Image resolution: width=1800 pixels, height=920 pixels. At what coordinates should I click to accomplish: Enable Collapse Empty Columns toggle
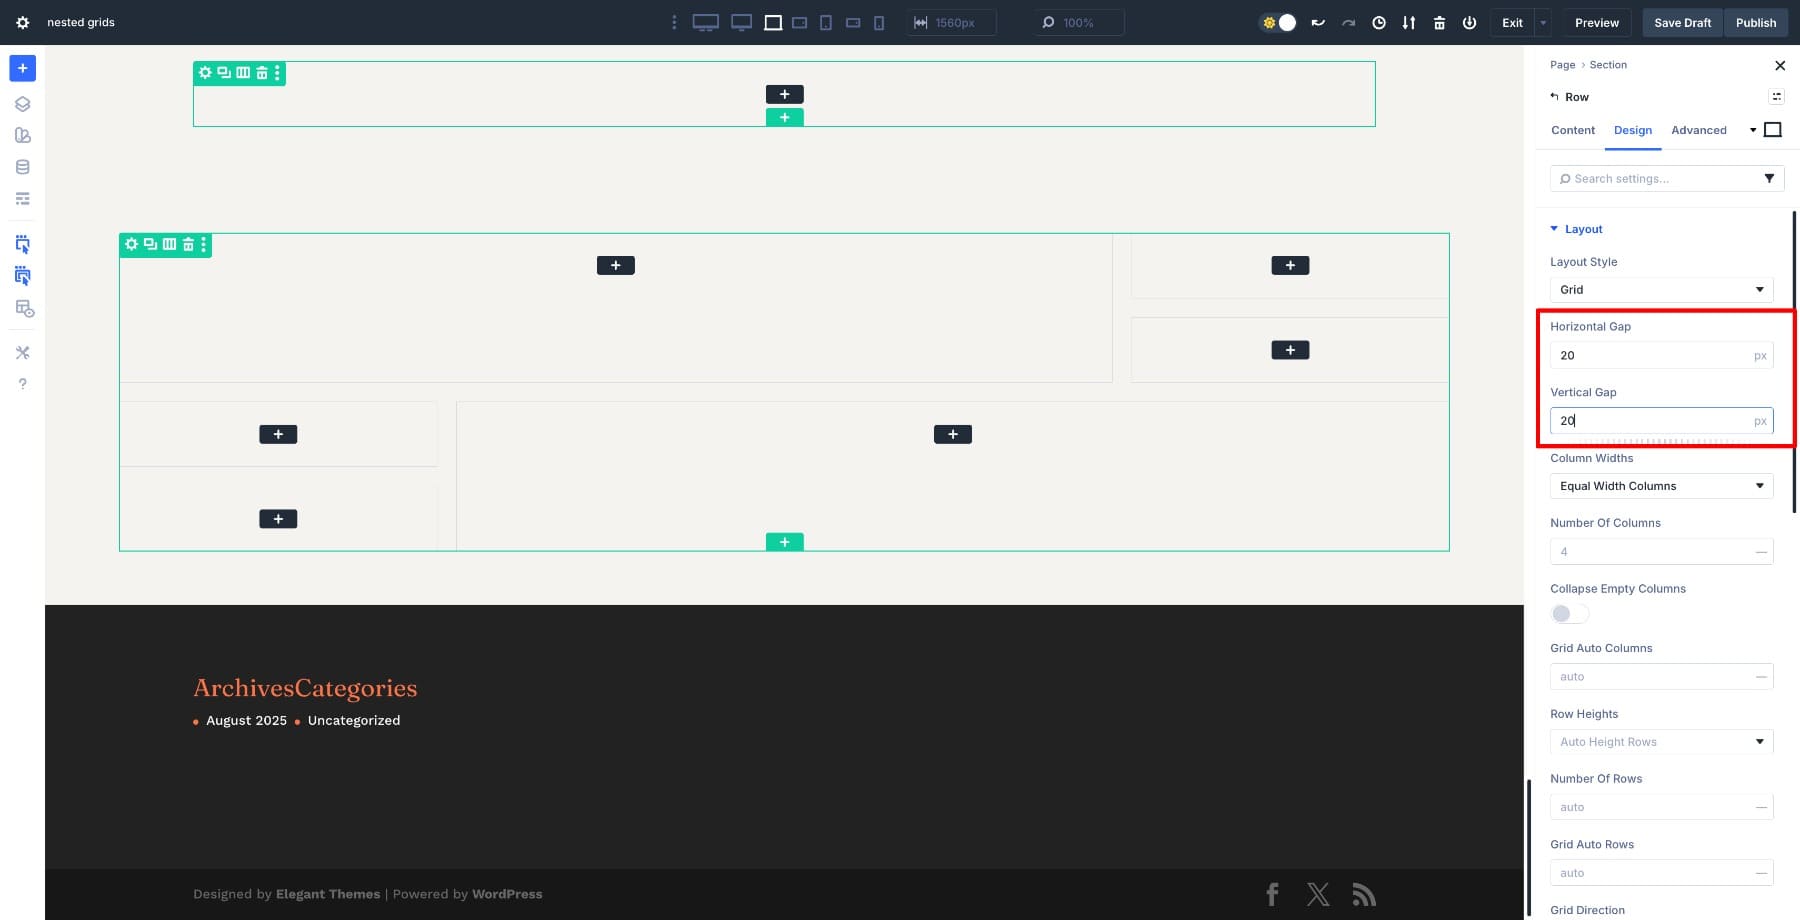click(1568, 614)
